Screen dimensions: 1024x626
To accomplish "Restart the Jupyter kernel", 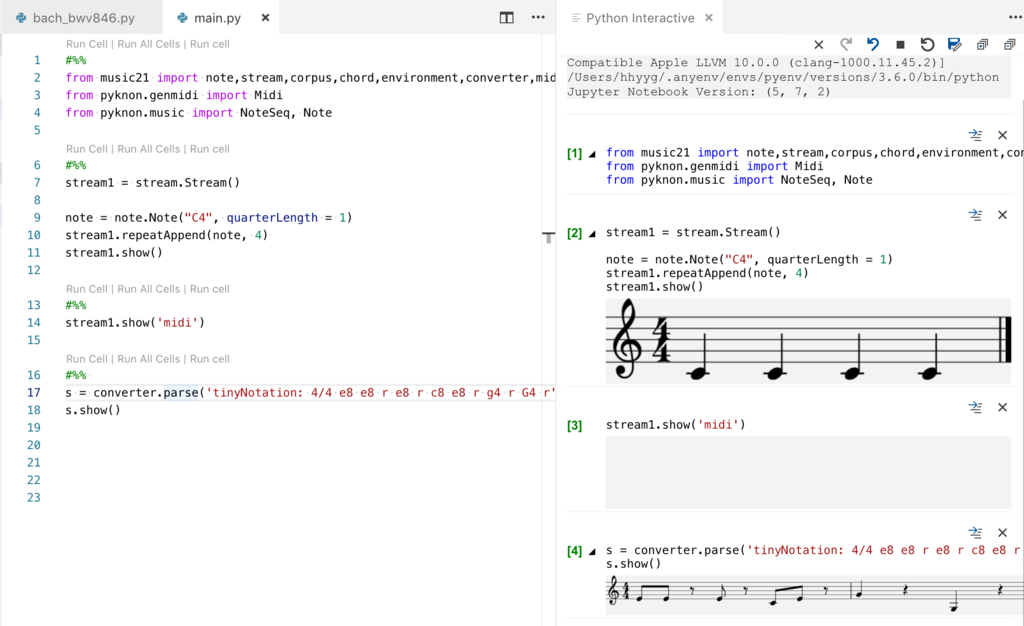I will tap(927, 45).
